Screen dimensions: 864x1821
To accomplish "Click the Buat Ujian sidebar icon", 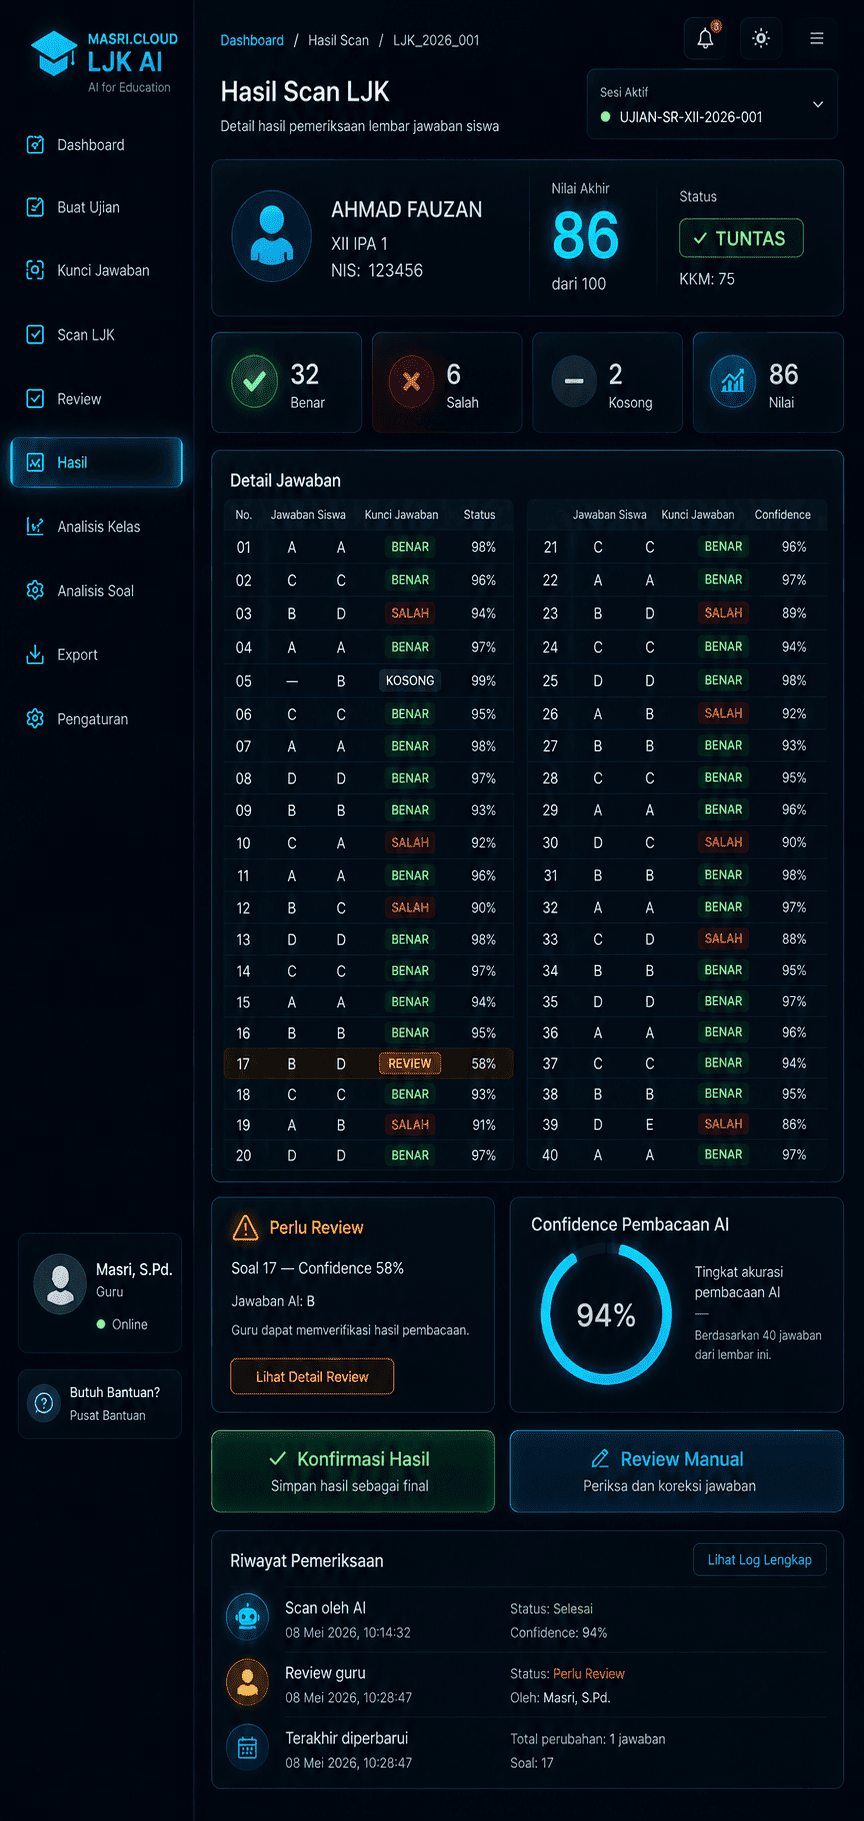I will click(x=35, y=207).
